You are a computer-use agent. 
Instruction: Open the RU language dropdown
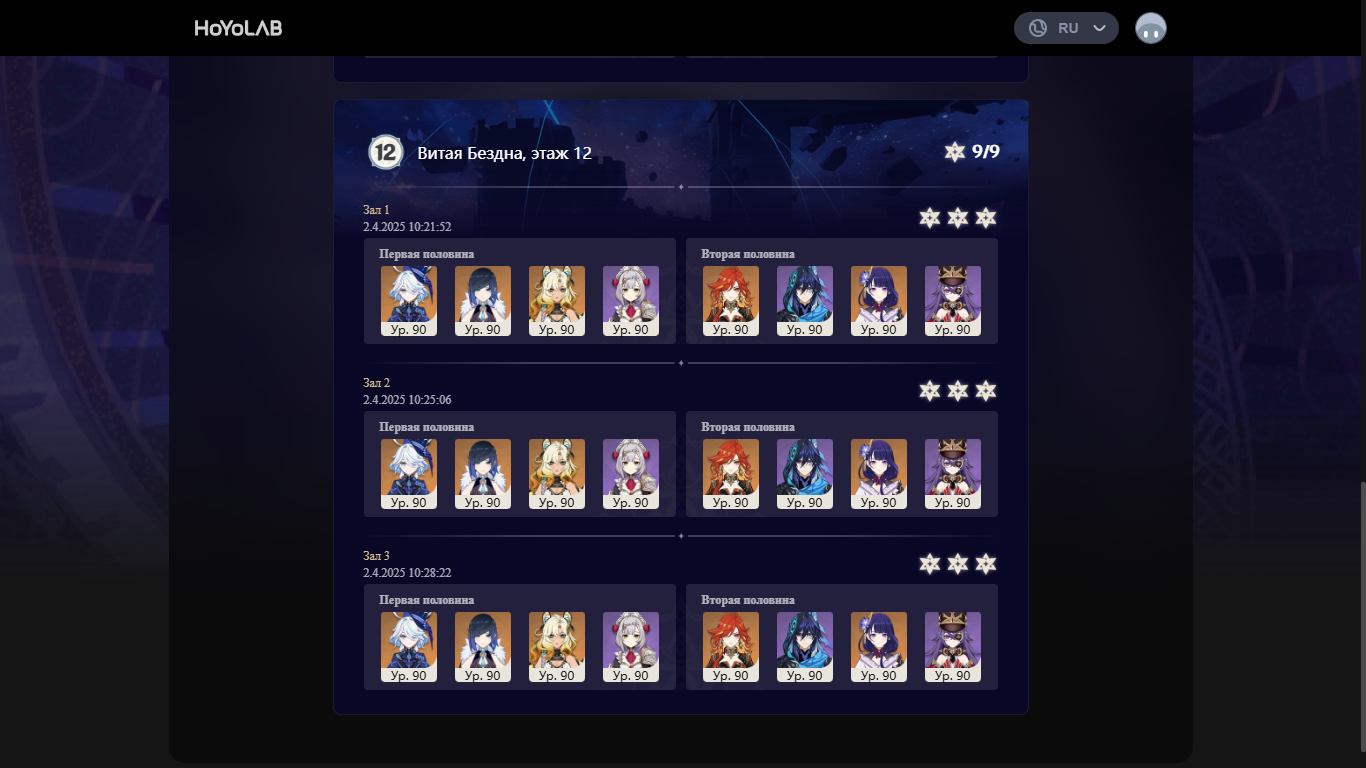[1066, 28]
